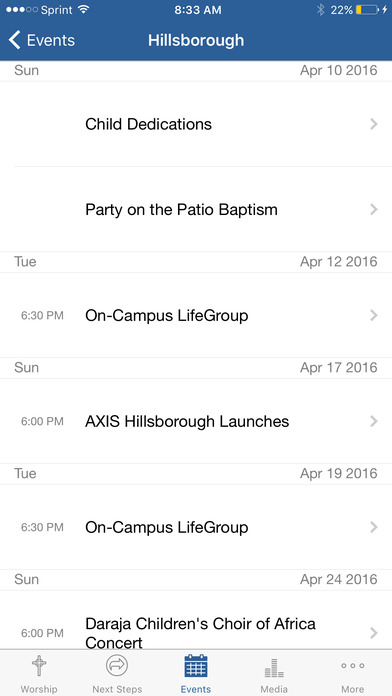Open Next Steps arrow icon
Viewport: 392px width, 696px height.
pos(117,665)
